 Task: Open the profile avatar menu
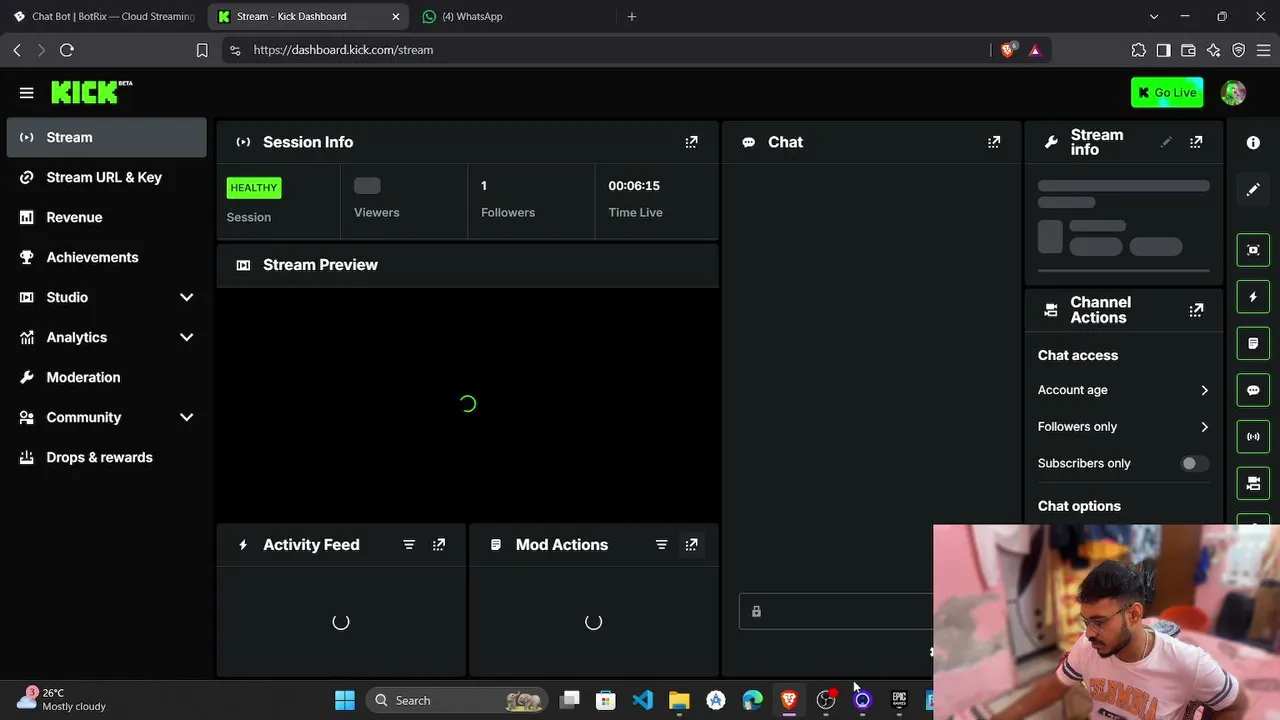pos(1233,93)
